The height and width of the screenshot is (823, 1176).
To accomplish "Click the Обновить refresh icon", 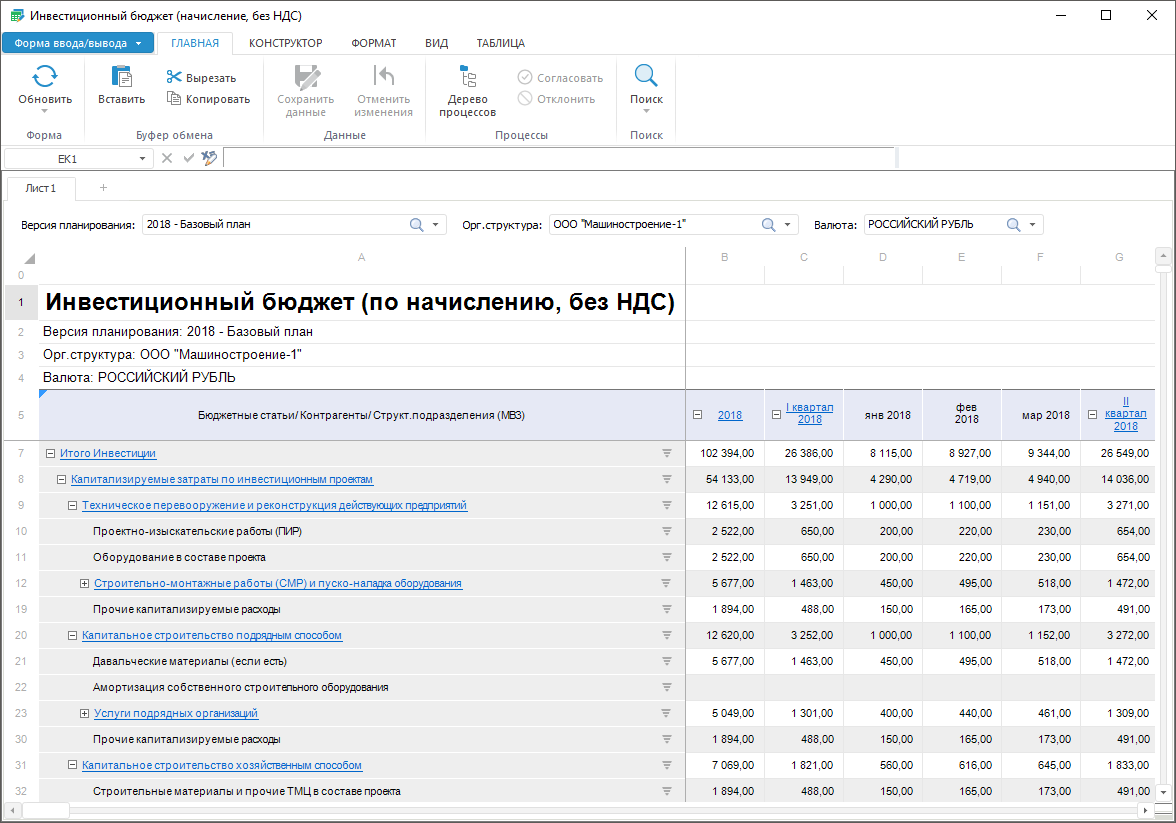I will click(45, 77).
